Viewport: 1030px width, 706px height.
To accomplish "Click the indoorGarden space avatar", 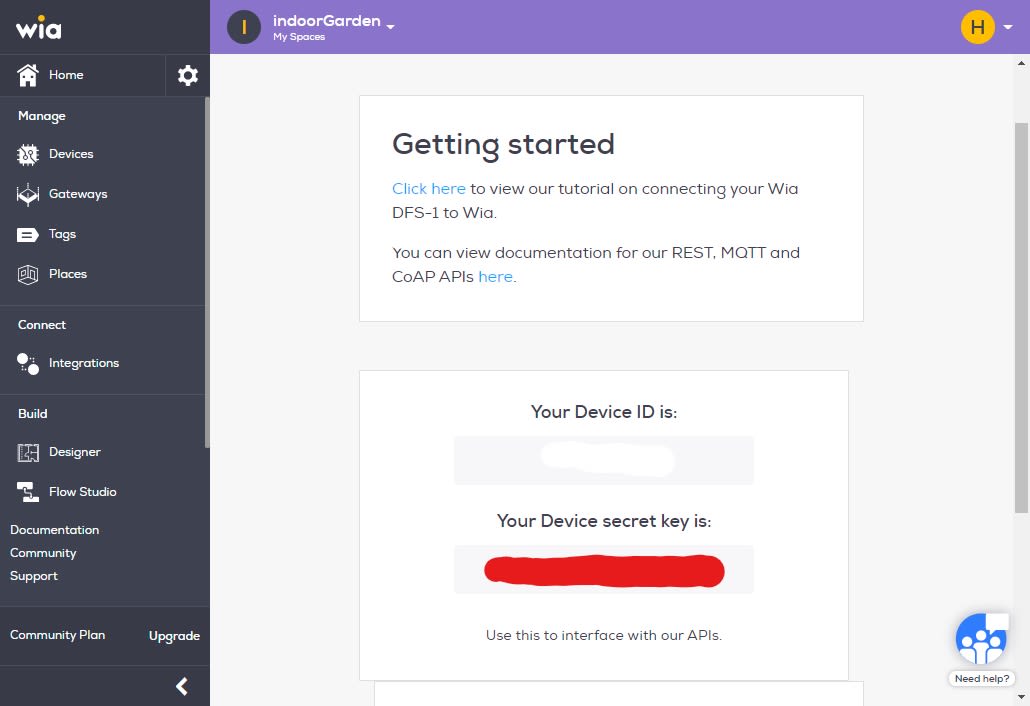I will (244, 27).
